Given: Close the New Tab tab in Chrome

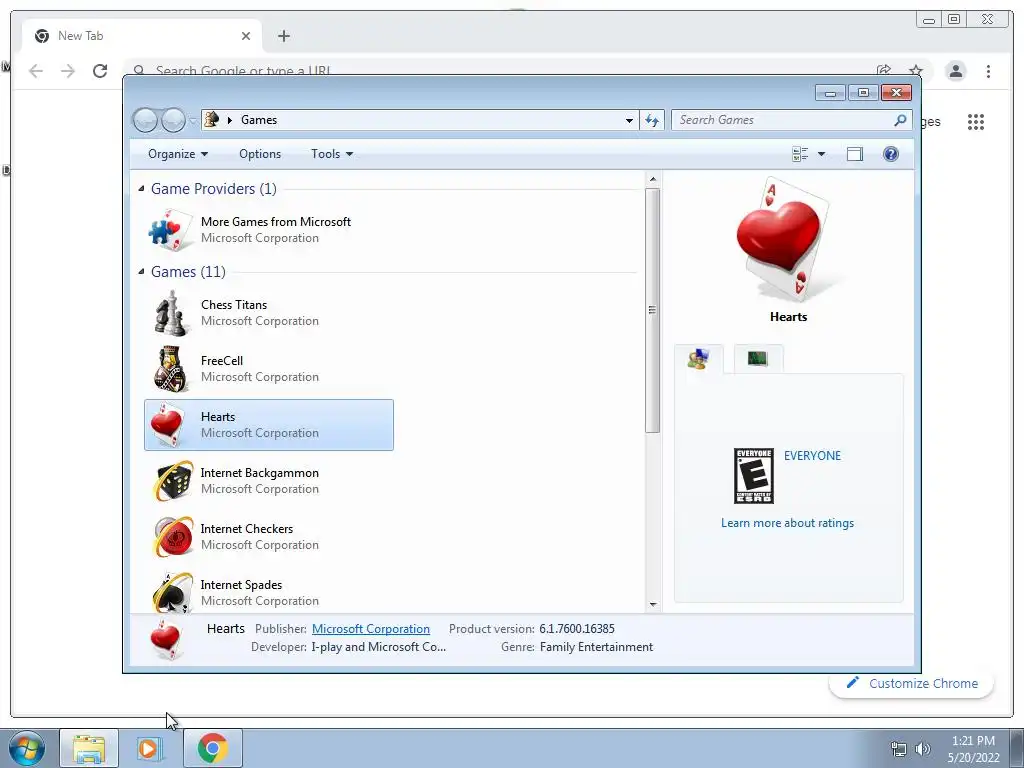Looking at the screenshot, I should [x=246, y=36].
